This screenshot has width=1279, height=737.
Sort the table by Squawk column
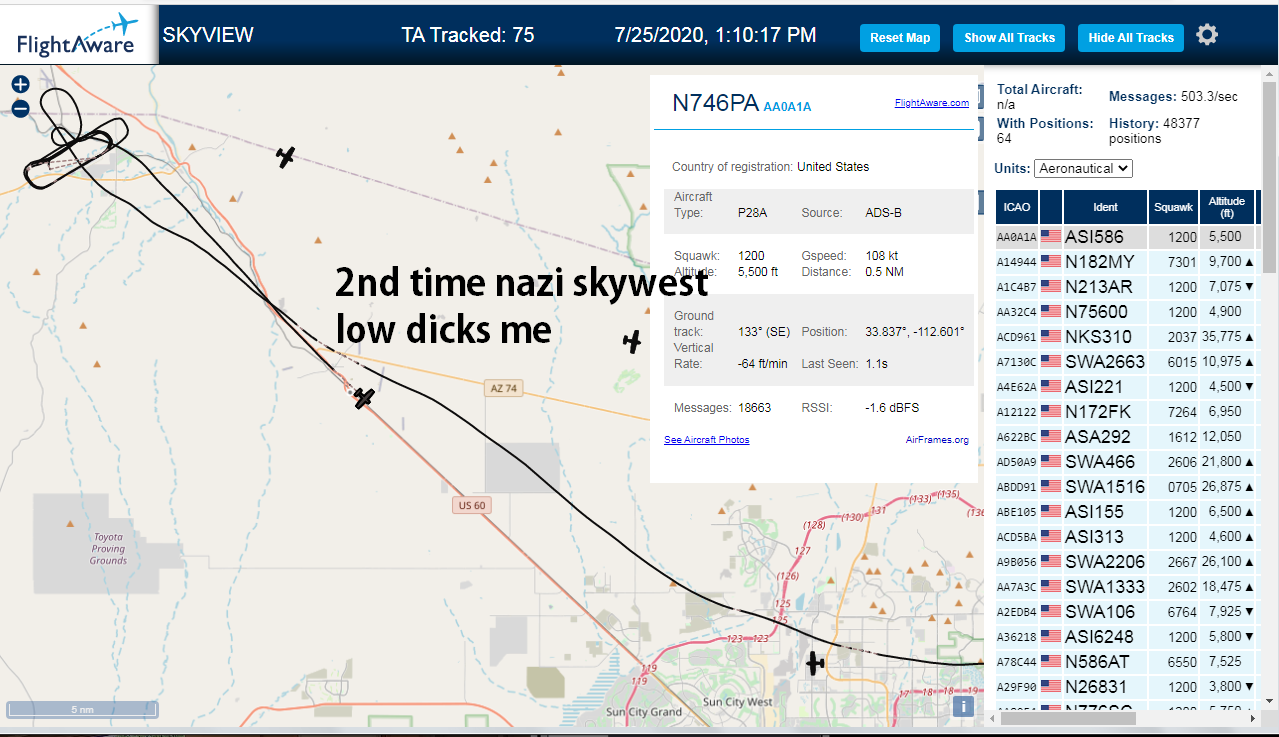(x=1173, y=207)
